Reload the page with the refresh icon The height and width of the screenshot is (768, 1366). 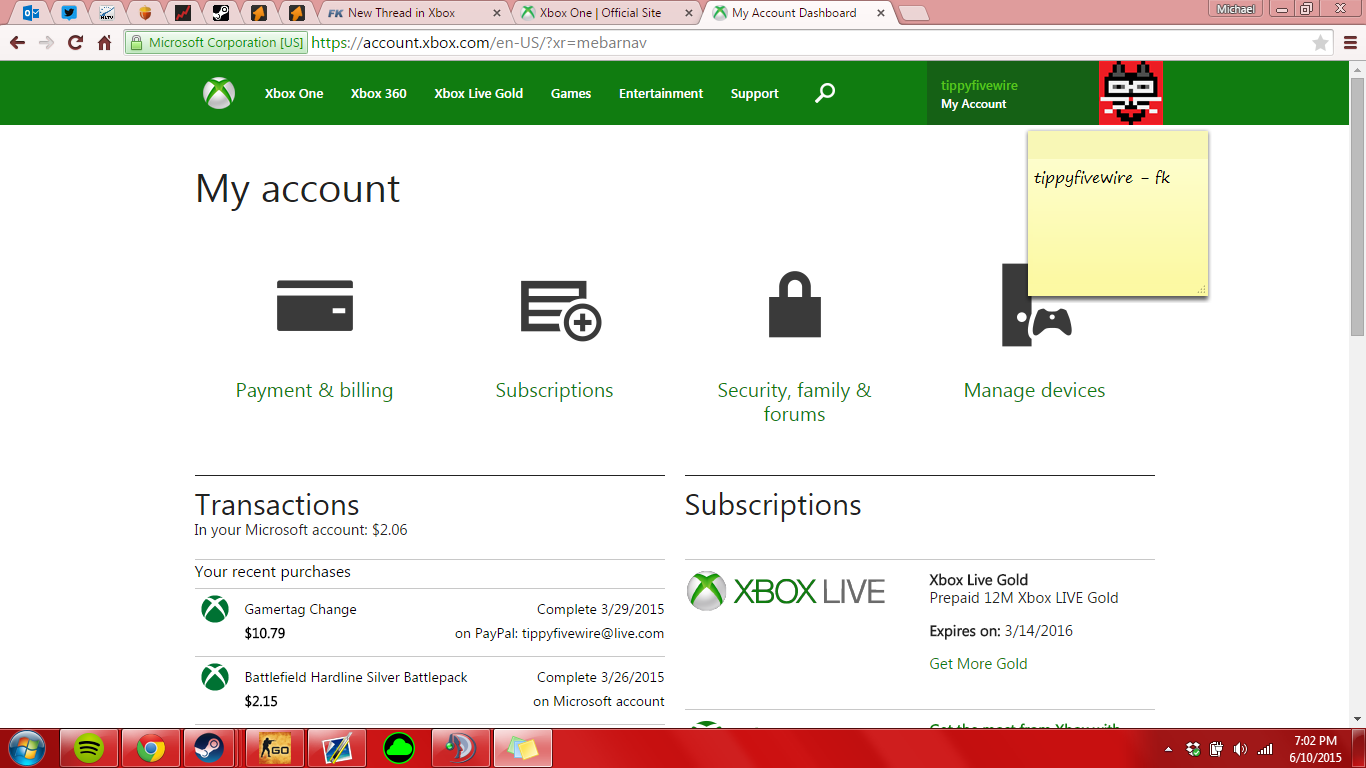pos(75,43)
